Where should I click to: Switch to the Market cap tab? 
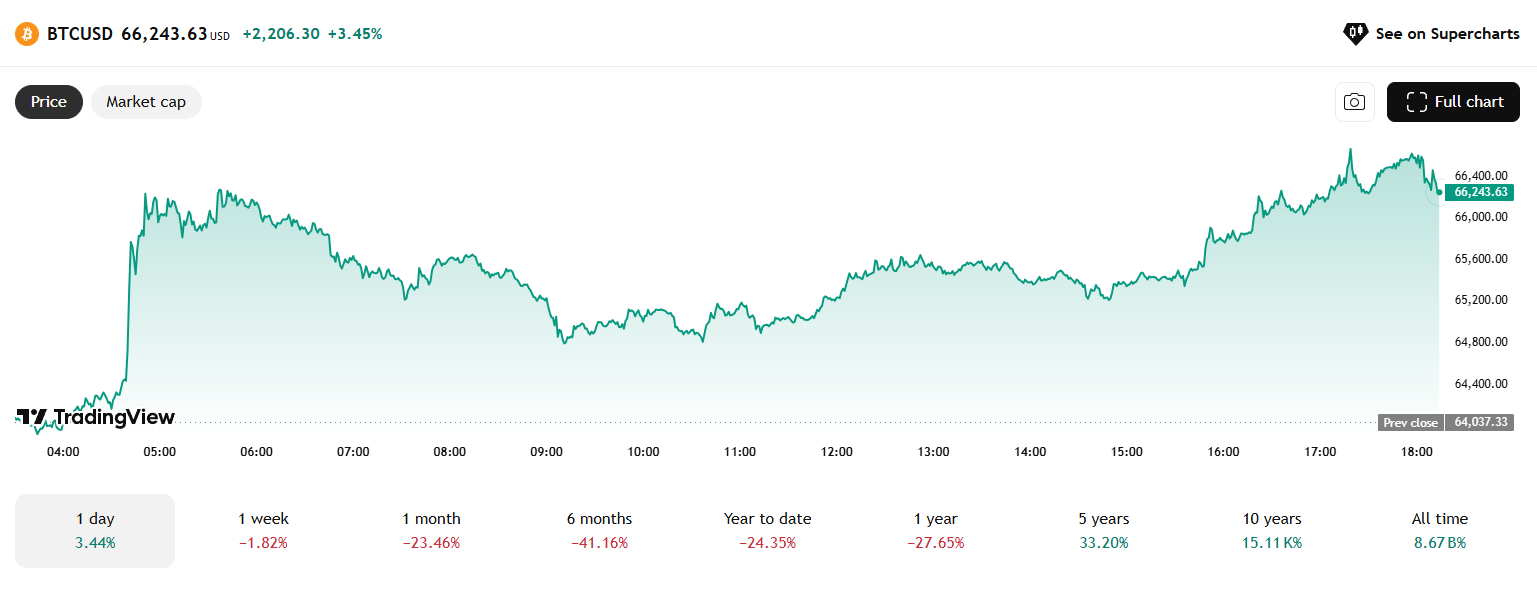click(x=146, y=102)
